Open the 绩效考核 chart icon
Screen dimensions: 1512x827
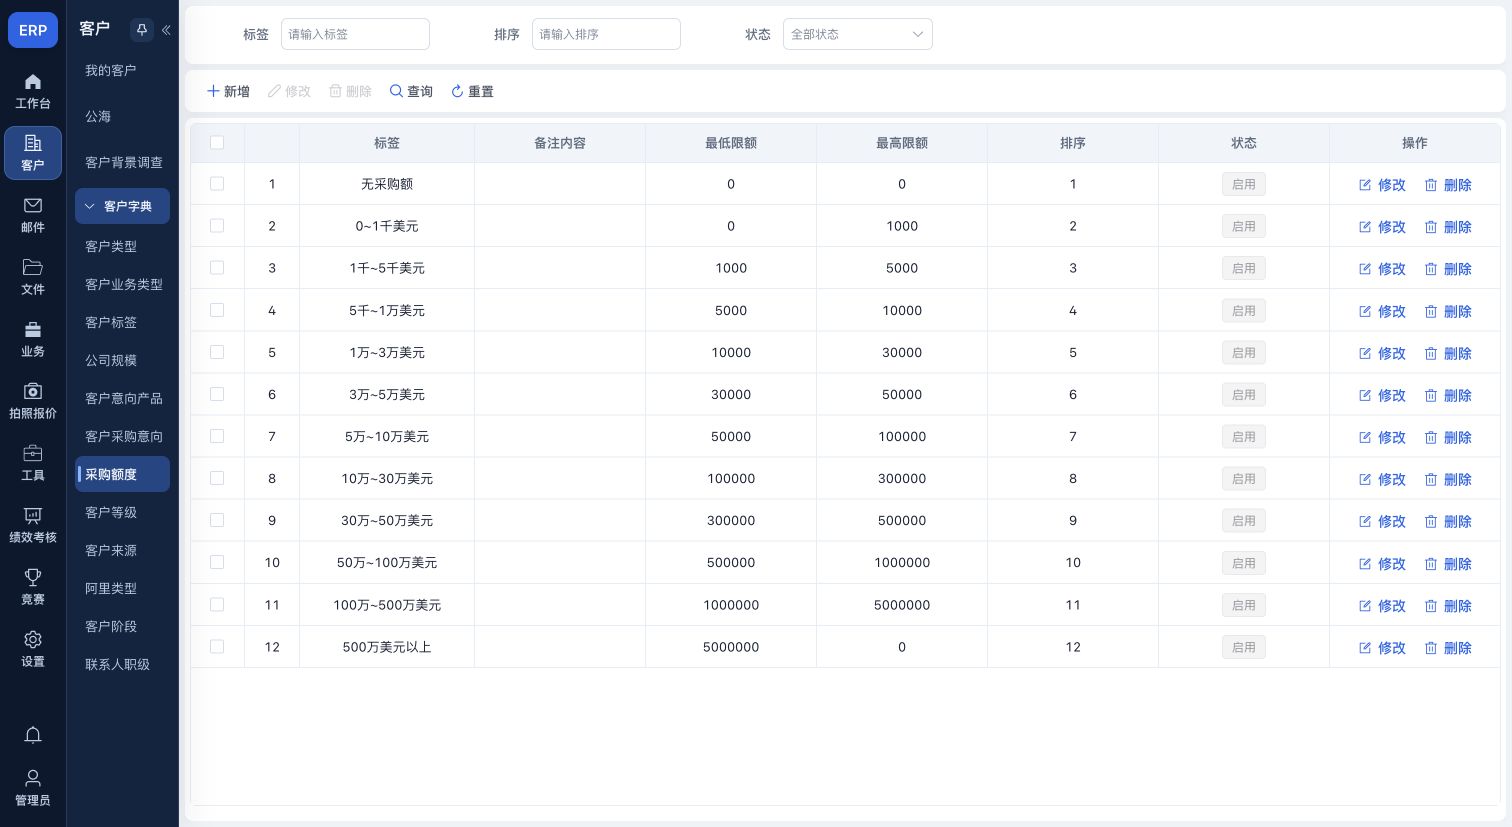click(x=33, y=515)
